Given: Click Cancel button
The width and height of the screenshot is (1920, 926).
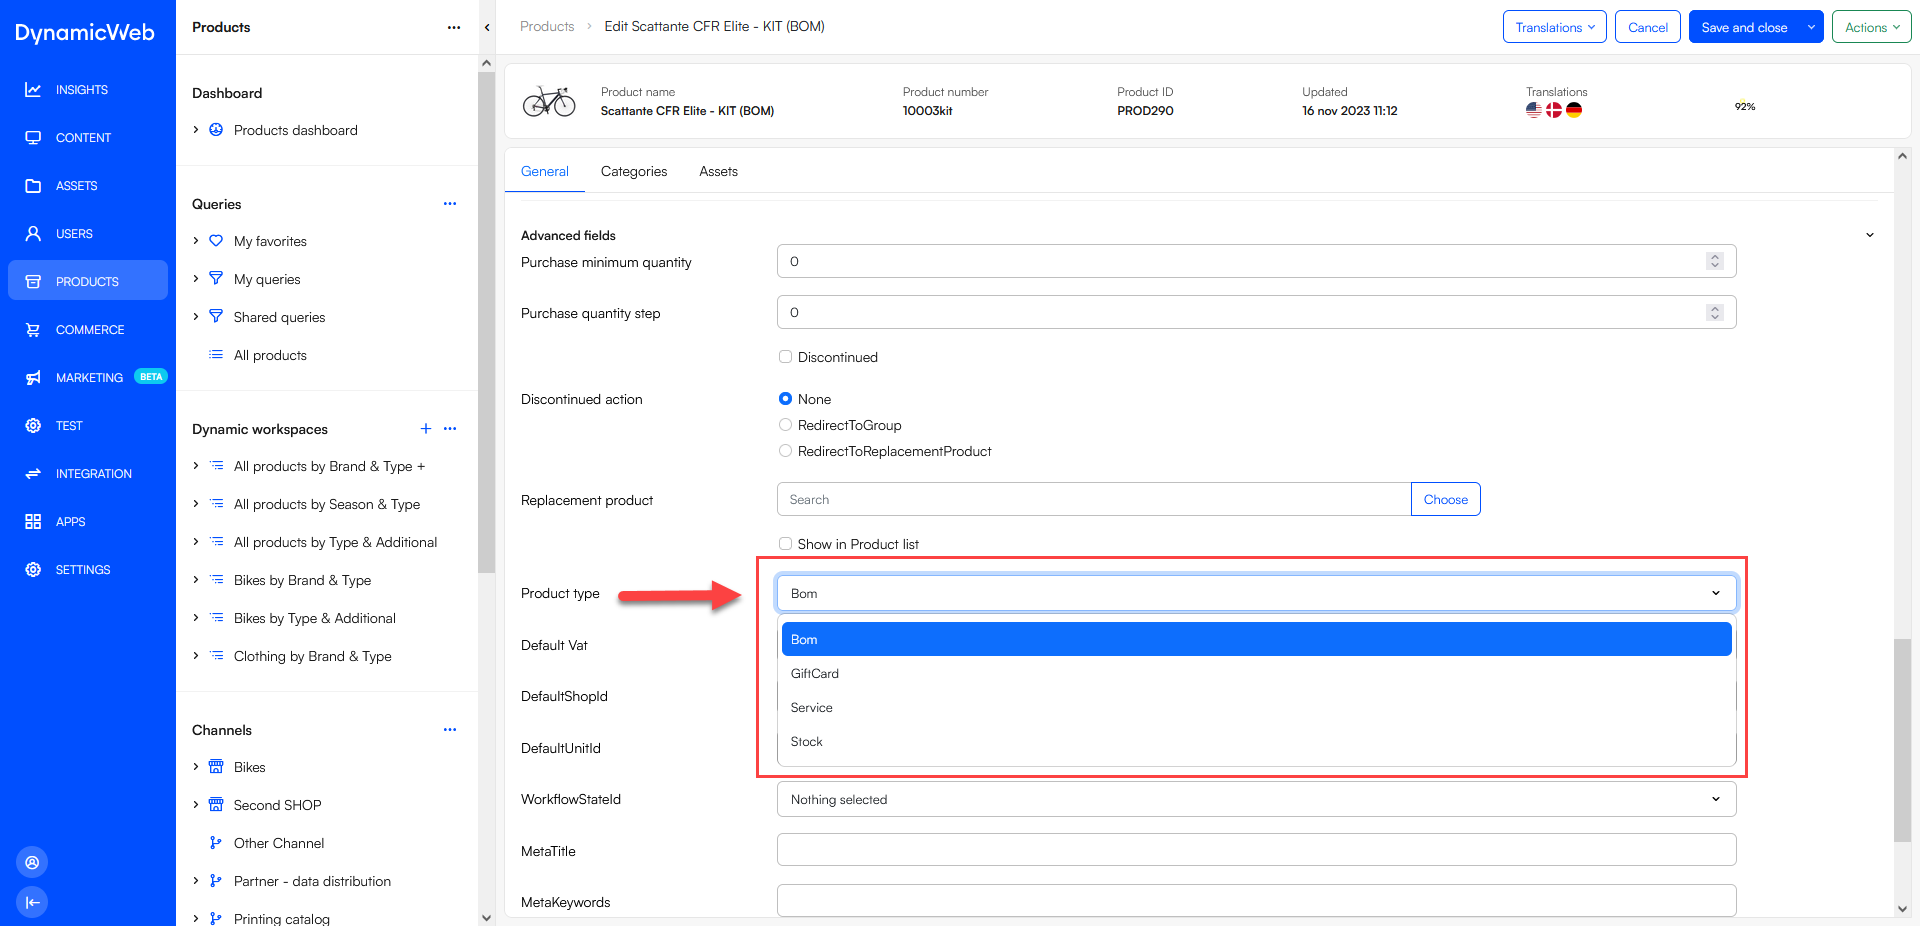Looking at the screenshot, I should coord(1647,27).
